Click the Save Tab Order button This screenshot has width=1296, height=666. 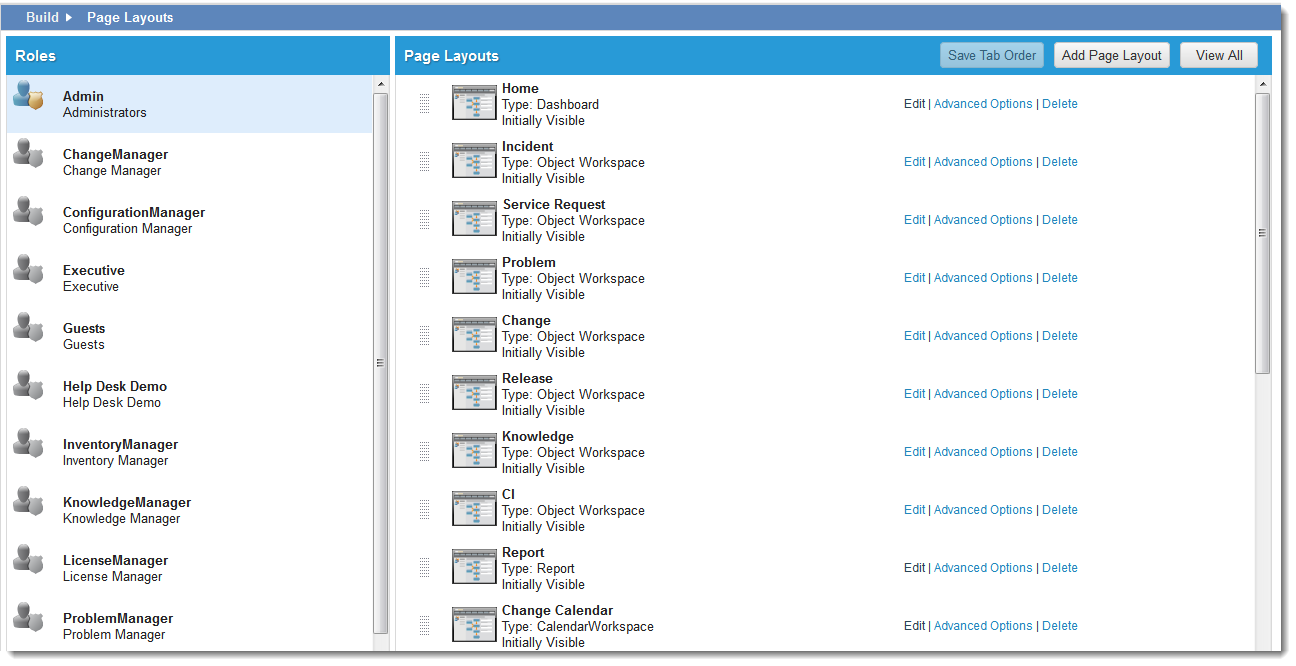coord(991,56)
